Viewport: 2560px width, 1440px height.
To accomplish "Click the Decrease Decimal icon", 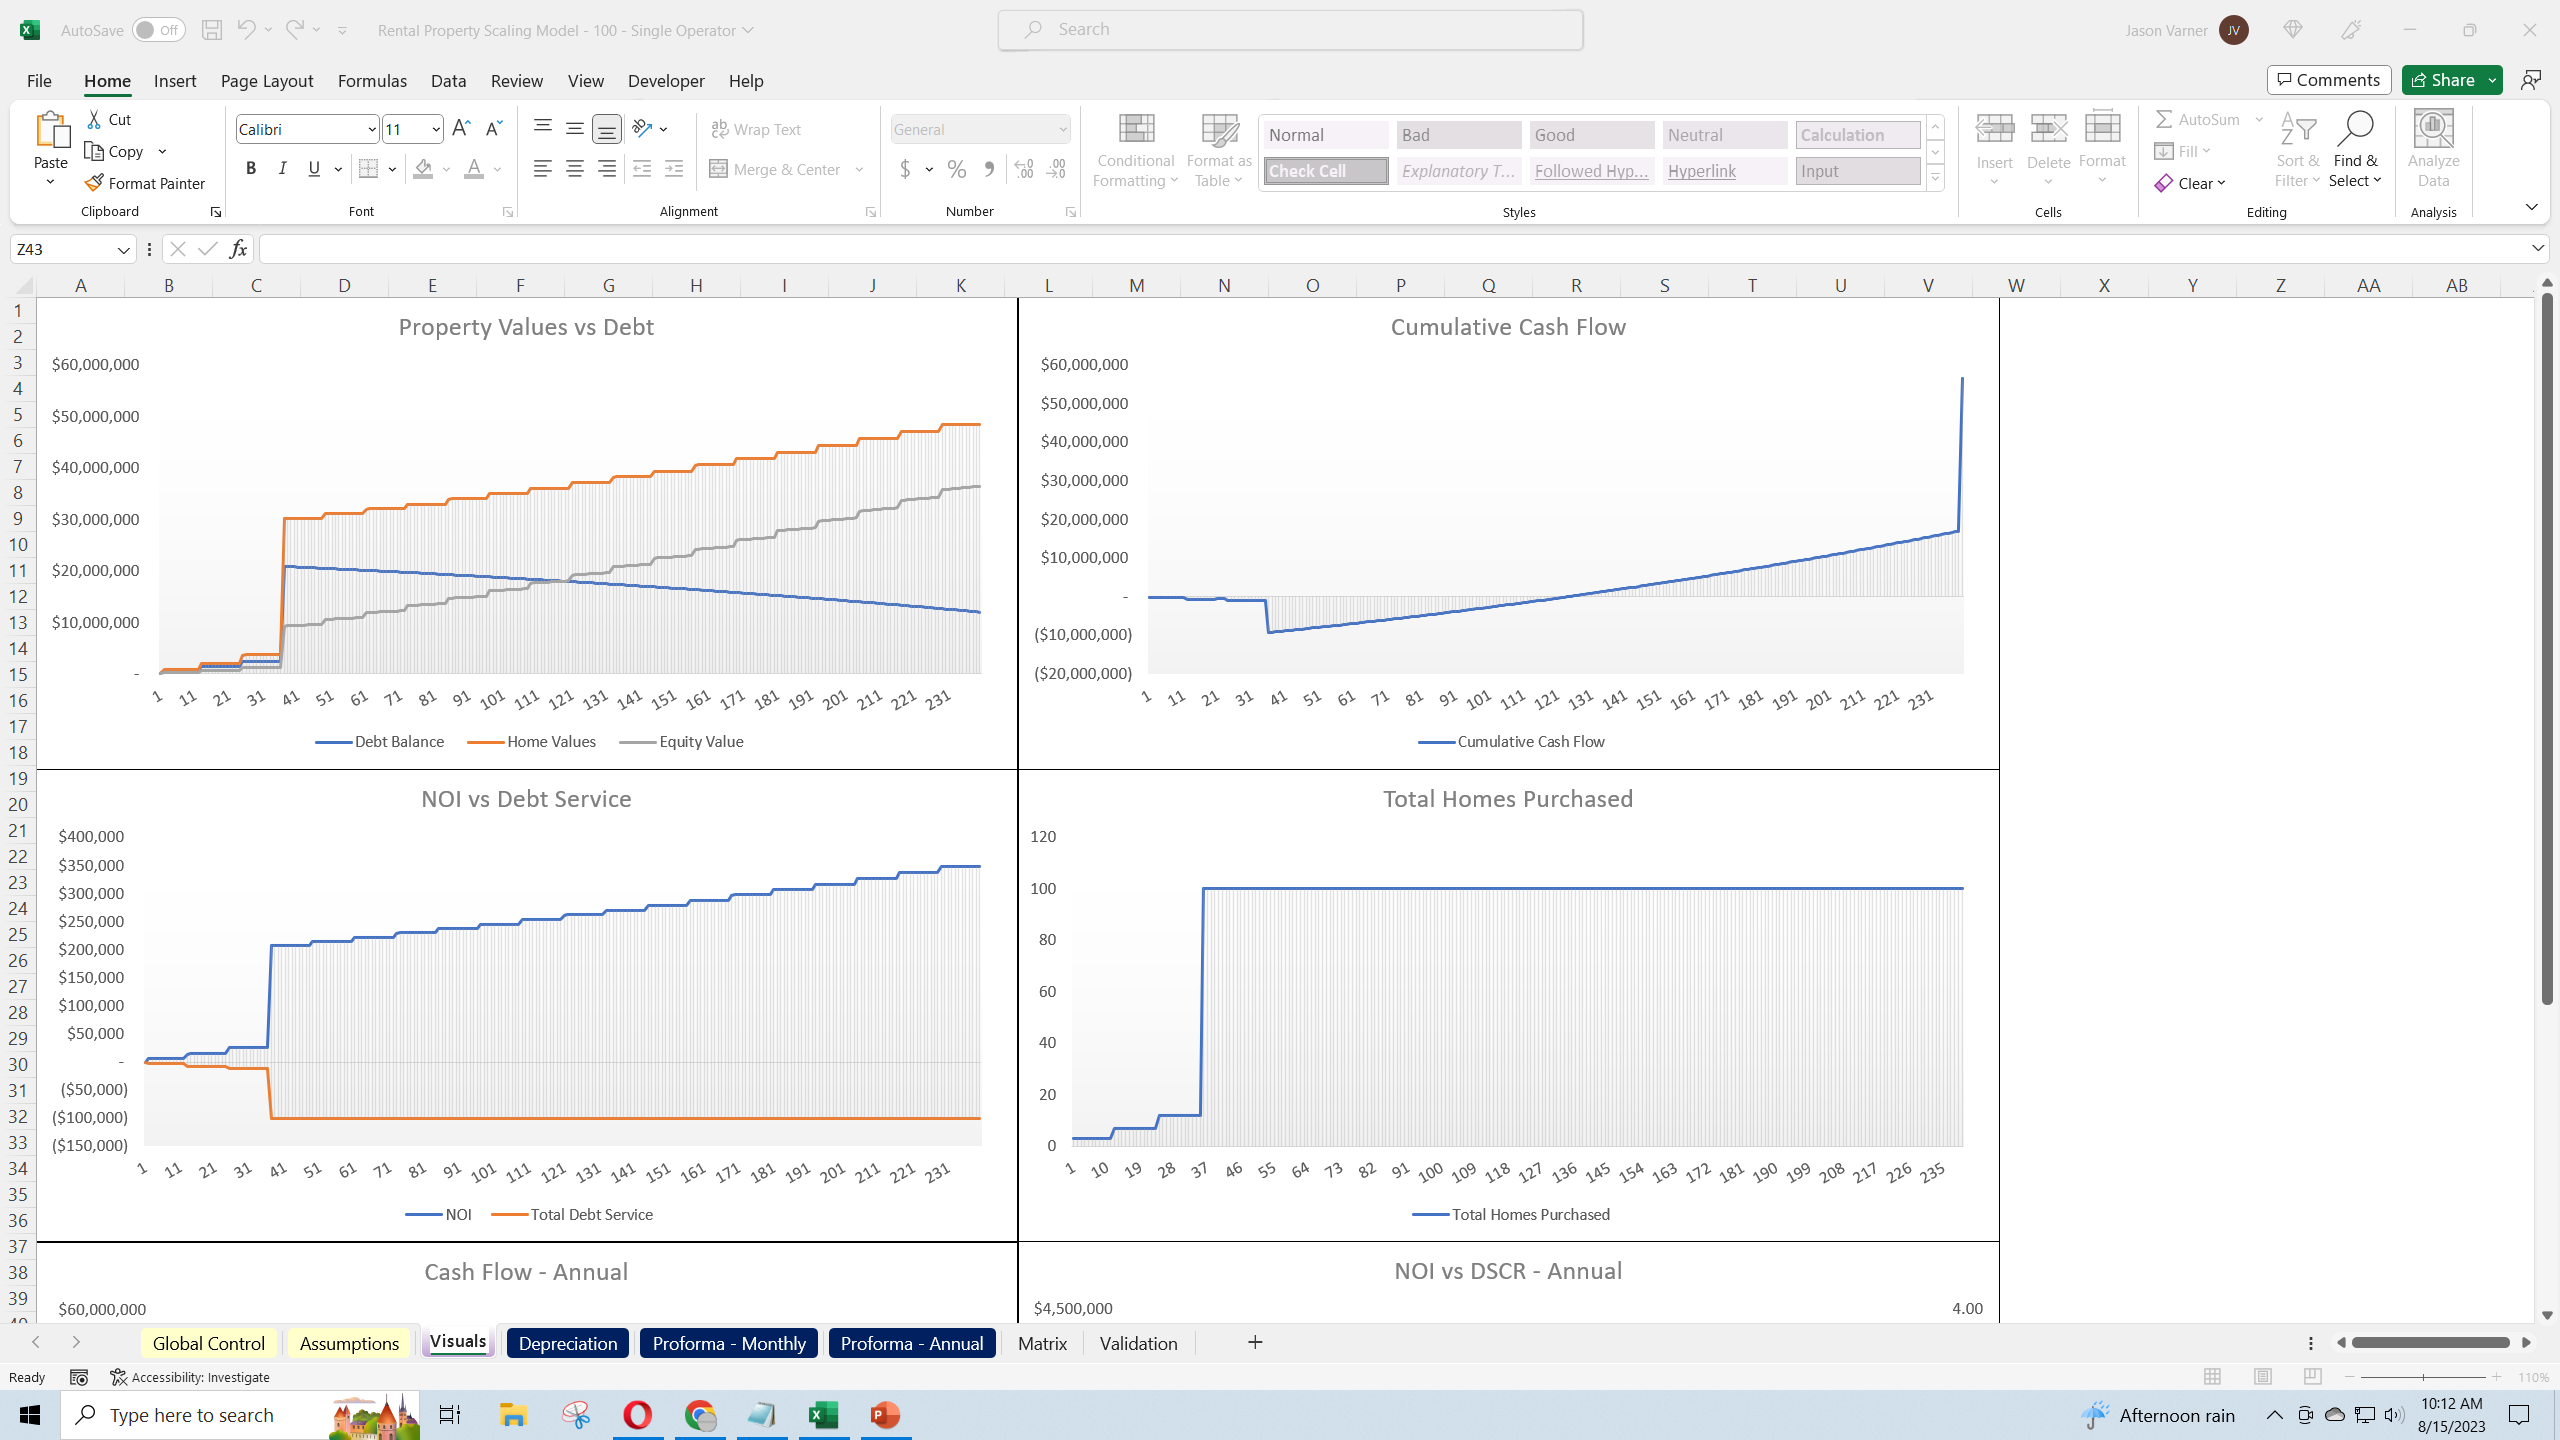I will coord(1056,169).
